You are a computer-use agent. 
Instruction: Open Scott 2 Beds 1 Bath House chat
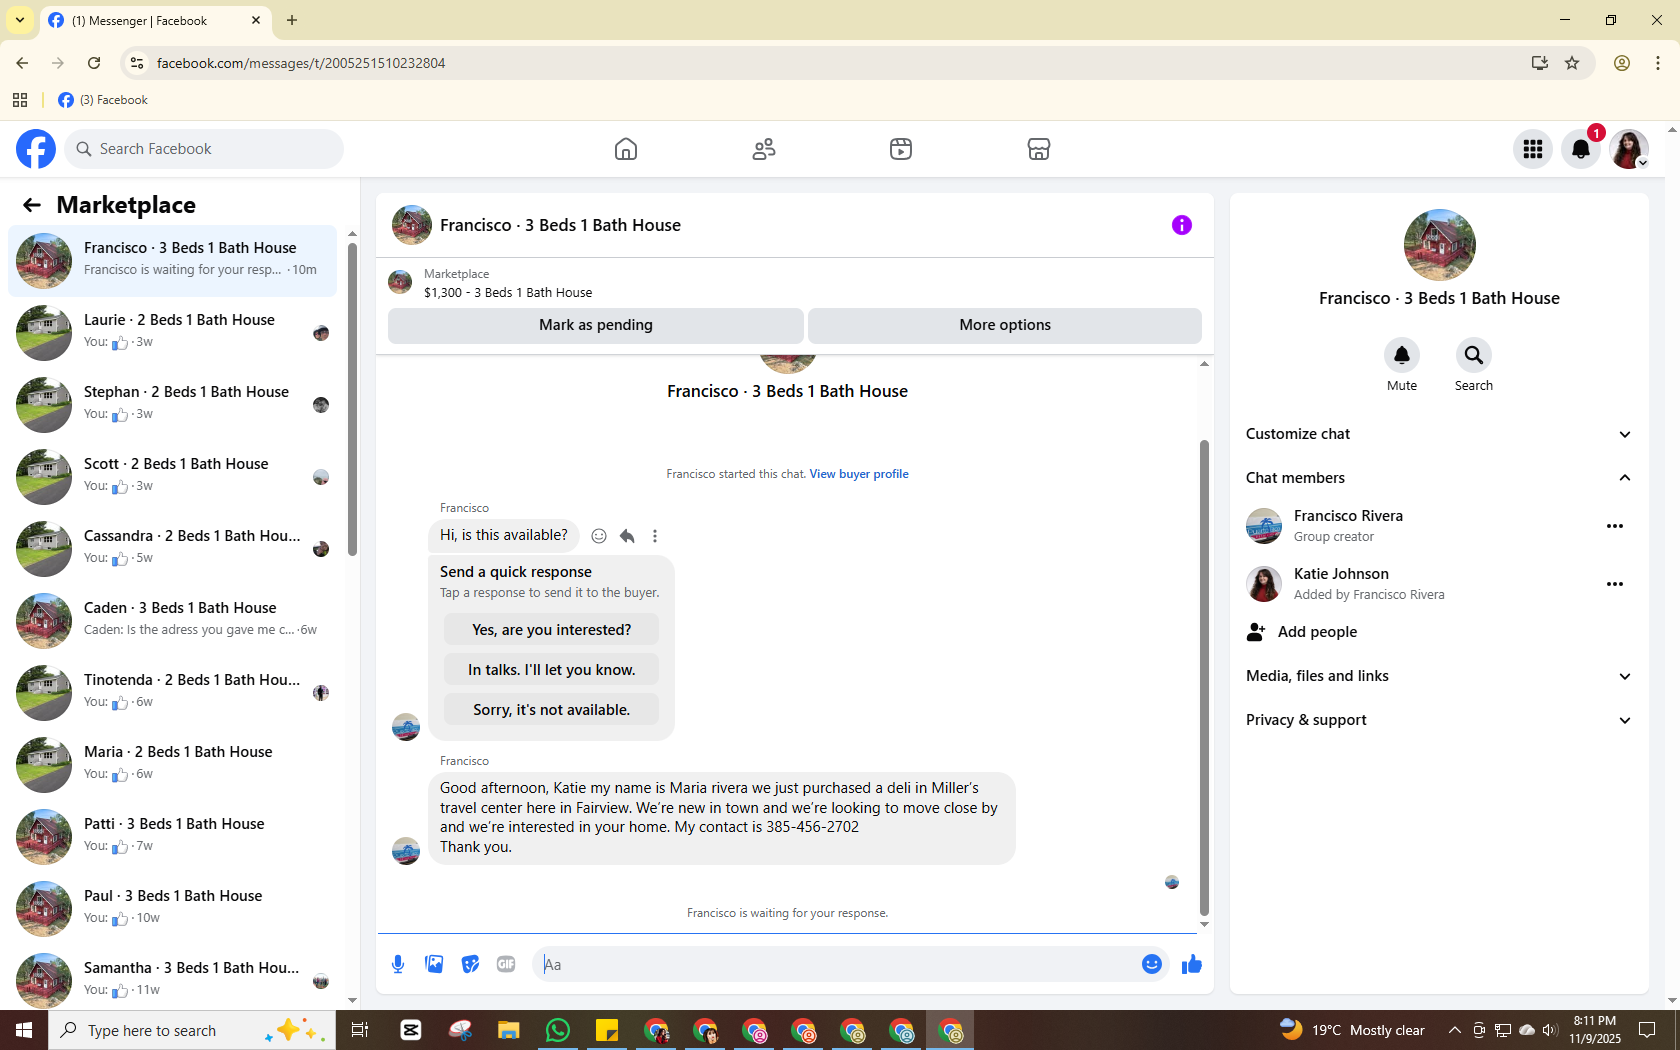173,477
